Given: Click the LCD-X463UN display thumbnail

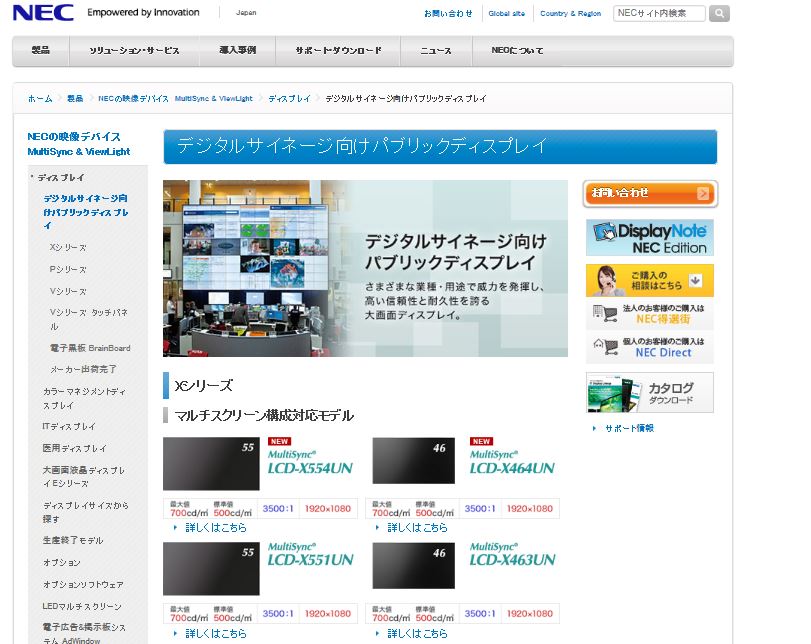Looking at the screenshot, I should tap(413, 565).
